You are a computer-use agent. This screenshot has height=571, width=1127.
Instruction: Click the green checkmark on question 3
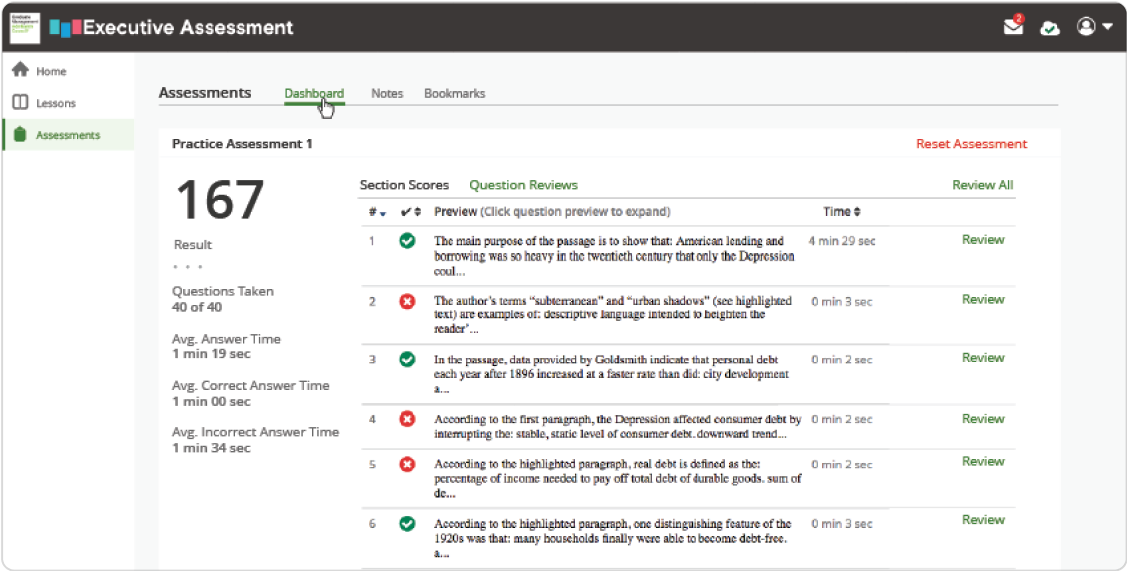407,359
